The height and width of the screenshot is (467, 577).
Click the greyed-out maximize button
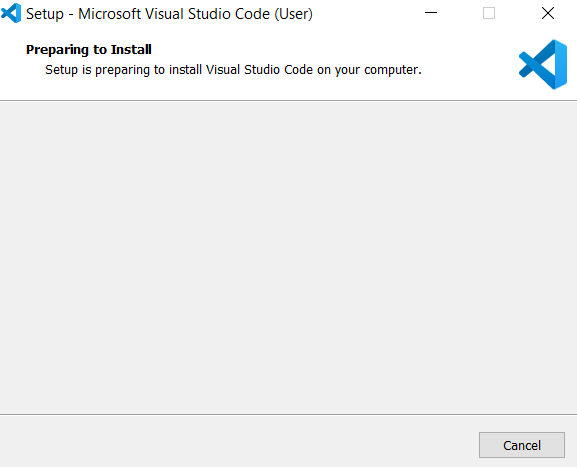(x=489, y=13)
